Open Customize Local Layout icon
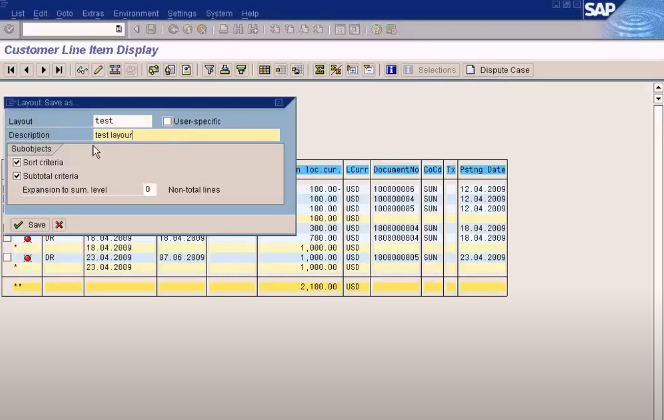 (x=391, y=29)
